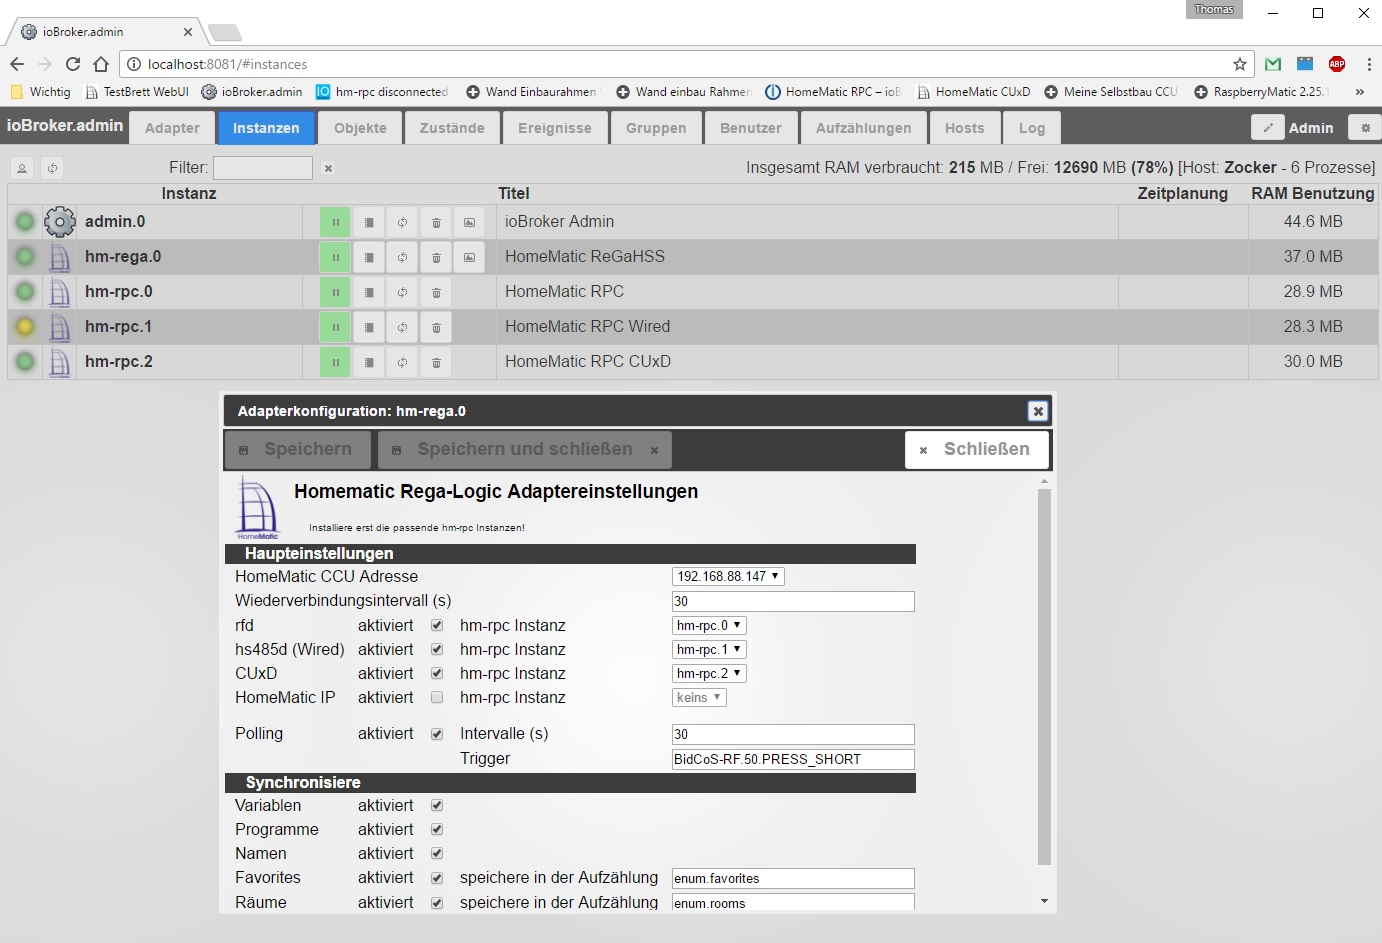Open configuration of hm-rpc.2 instance

(369, 362)
